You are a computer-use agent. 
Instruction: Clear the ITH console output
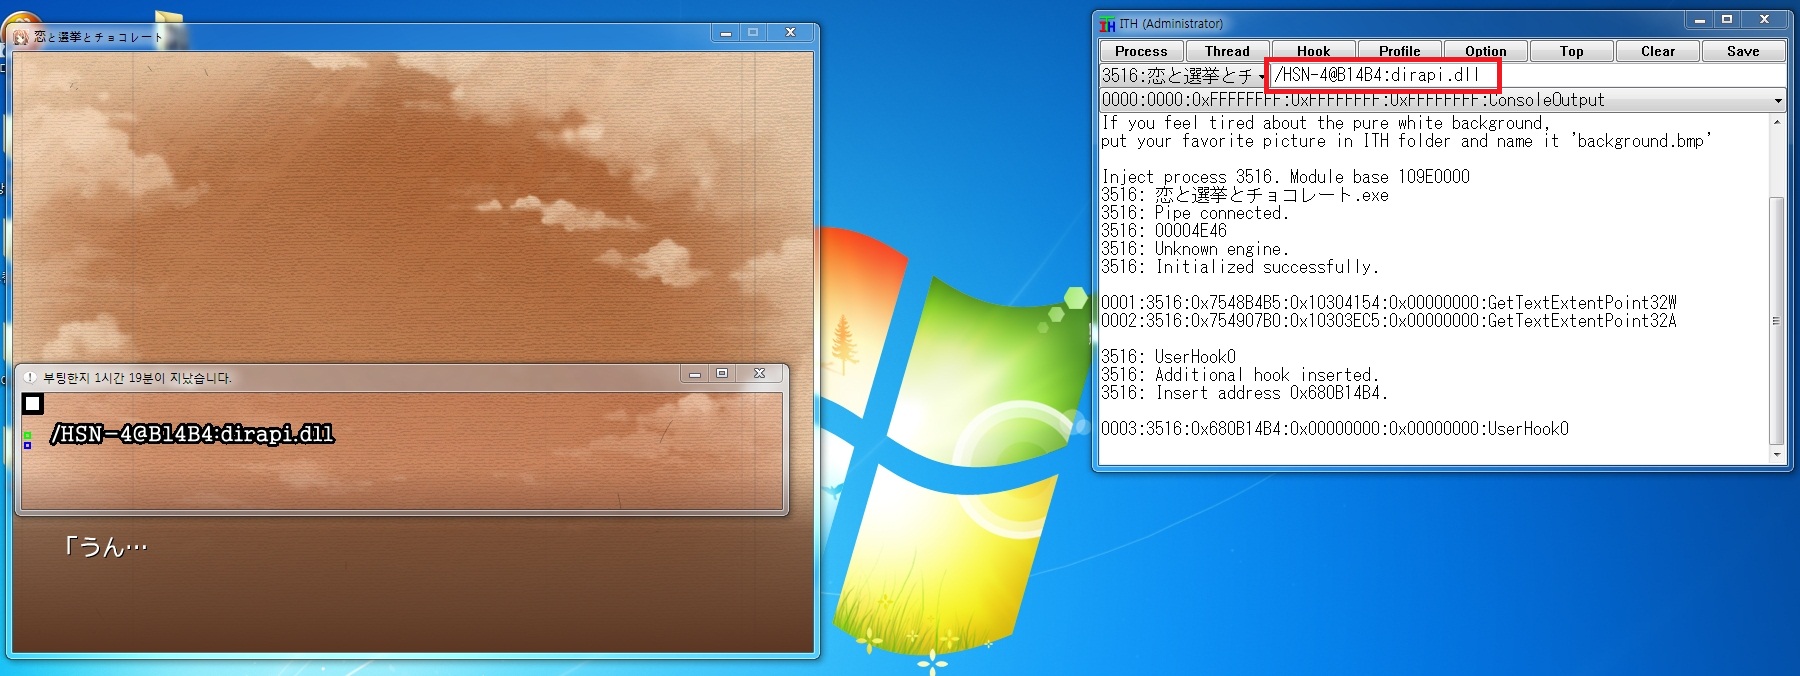tap(1657, 51)
